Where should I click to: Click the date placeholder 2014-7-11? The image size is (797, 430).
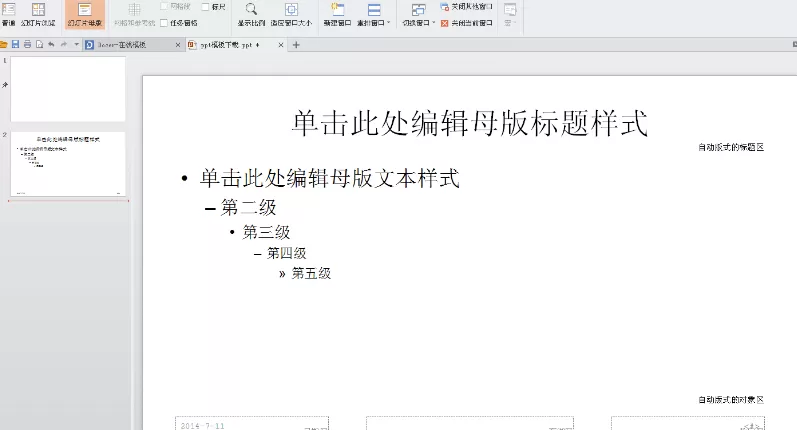[202, 426]
